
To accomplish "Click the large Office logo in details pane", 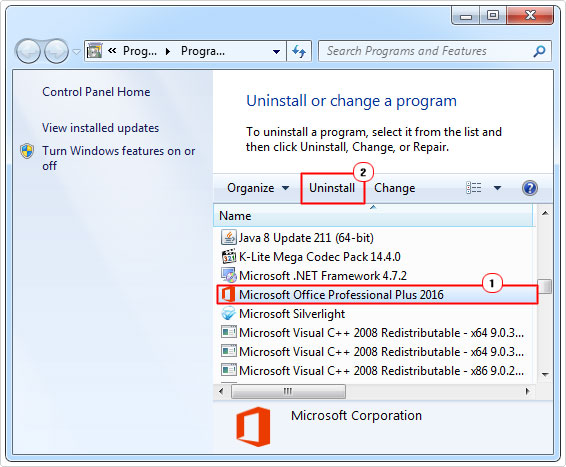I will click(253, 426).
